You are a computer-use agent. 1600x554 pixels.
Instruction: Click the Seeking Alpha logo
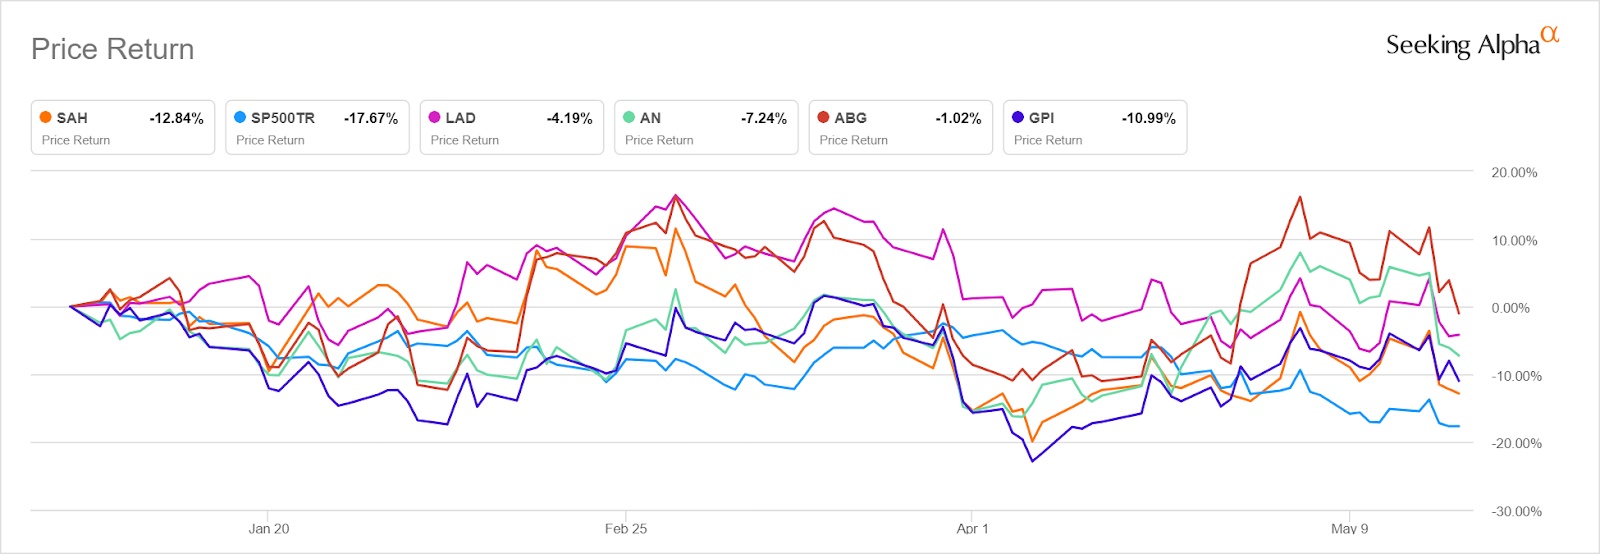(x=1462, y=45)
